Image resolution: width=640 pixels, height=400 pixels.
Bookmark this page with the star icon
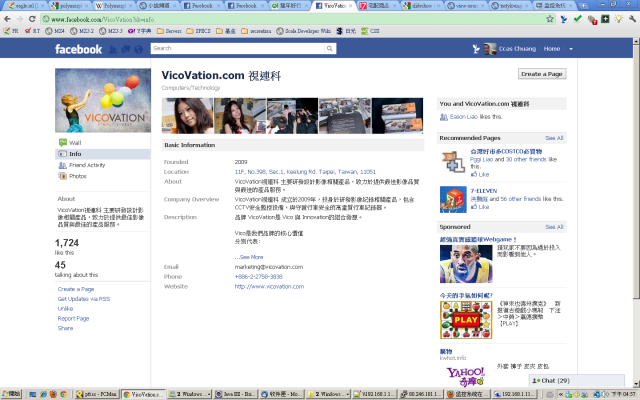(550, 19)
